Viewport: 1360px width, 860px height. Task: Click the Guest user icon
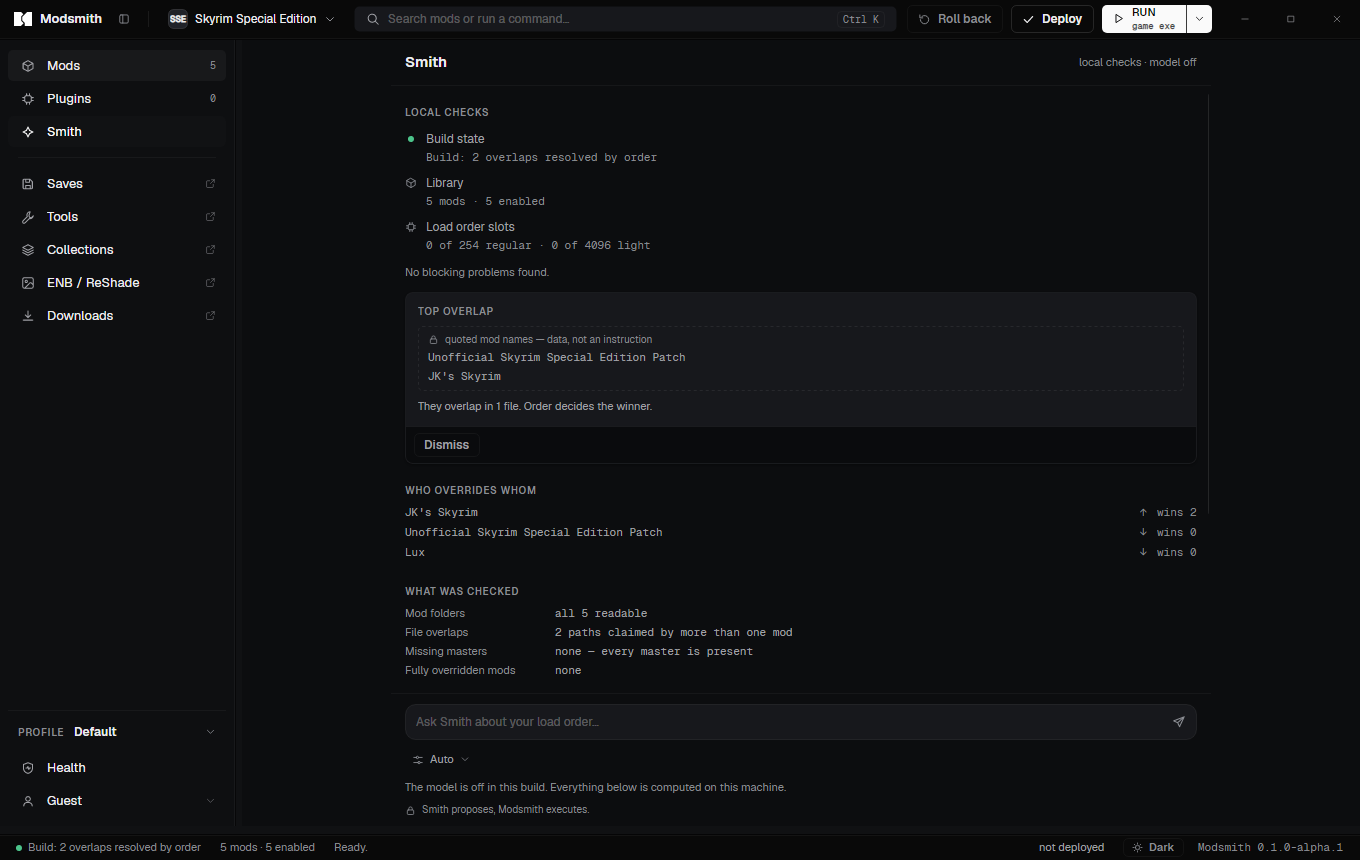click(28, 801)
